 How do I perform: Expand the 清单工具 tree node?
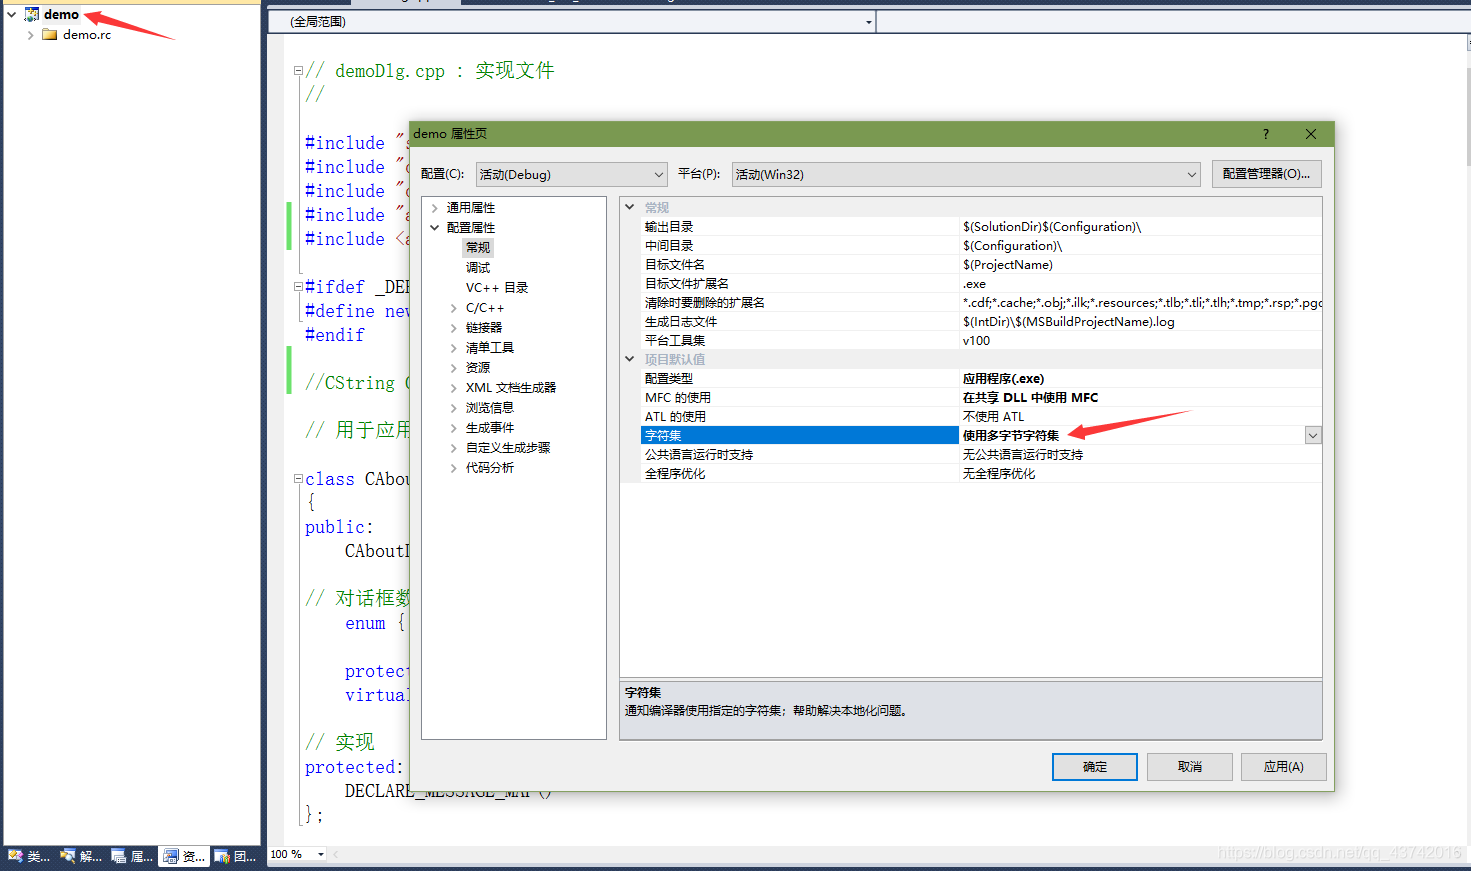point(454,348)
